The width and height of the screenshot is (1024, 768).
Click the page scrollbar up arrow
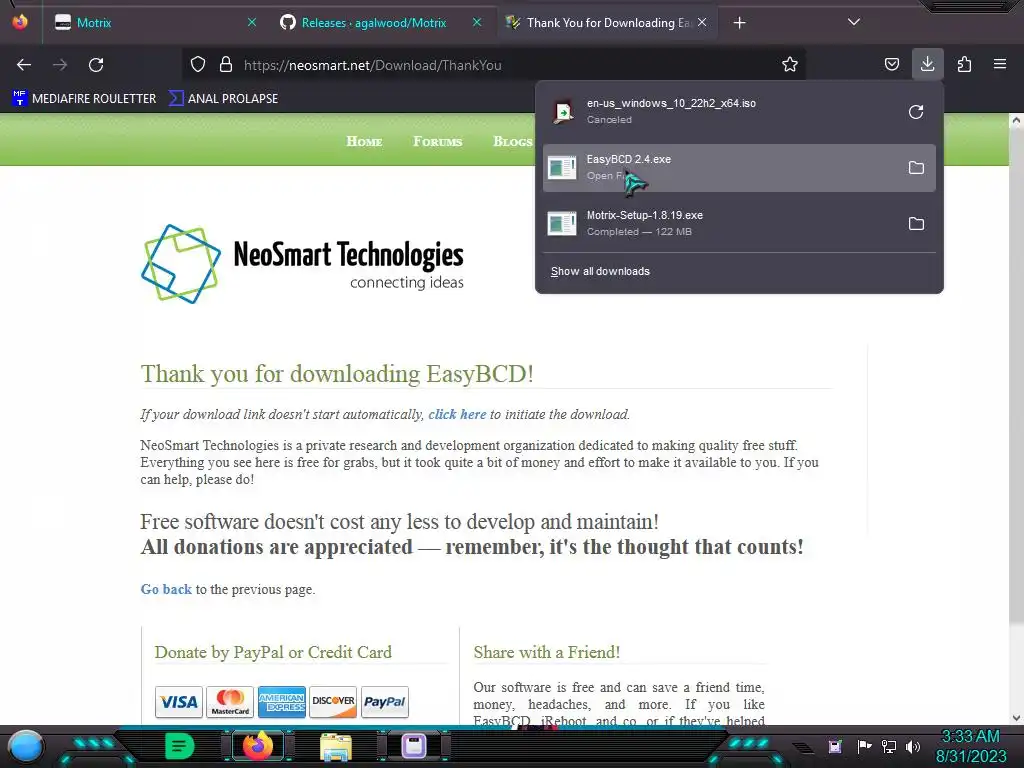pos(1016,120)
